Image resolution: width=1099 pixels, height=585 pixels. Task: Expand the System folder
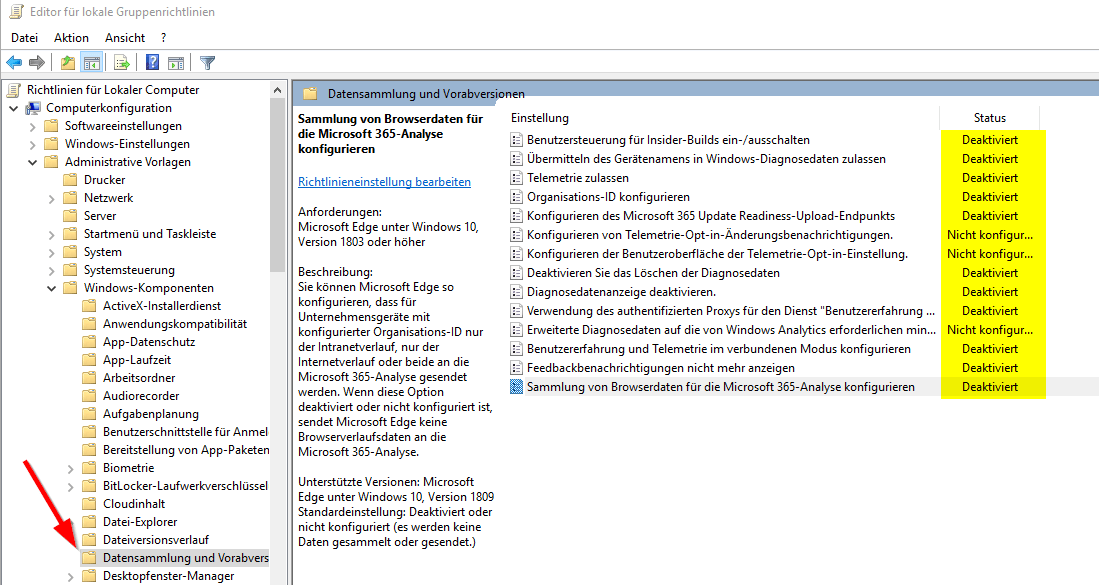coord(51,252)
